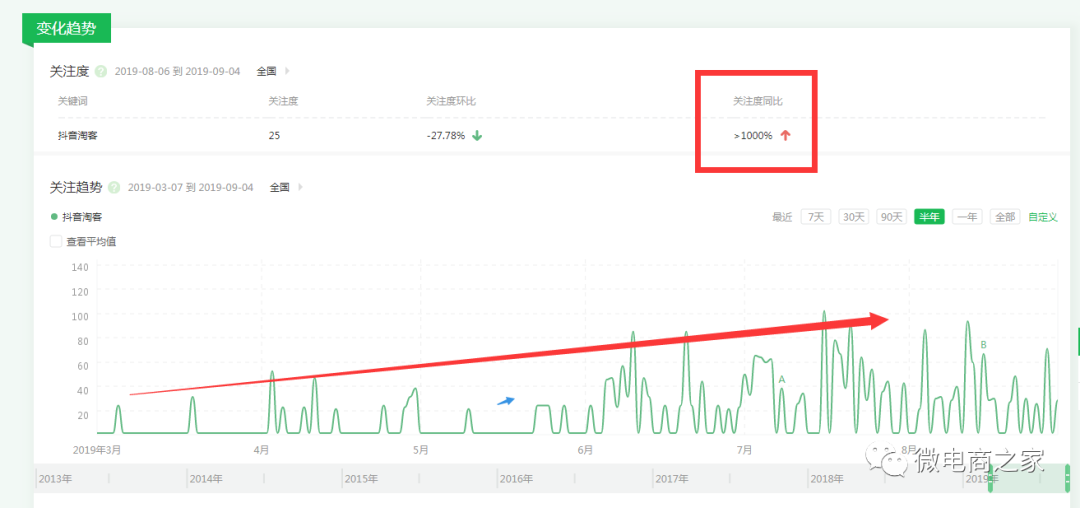Screen dimensions: 1080x508
Task: Expand the 全国 region selector in 关注度 row
Action: 273,71
